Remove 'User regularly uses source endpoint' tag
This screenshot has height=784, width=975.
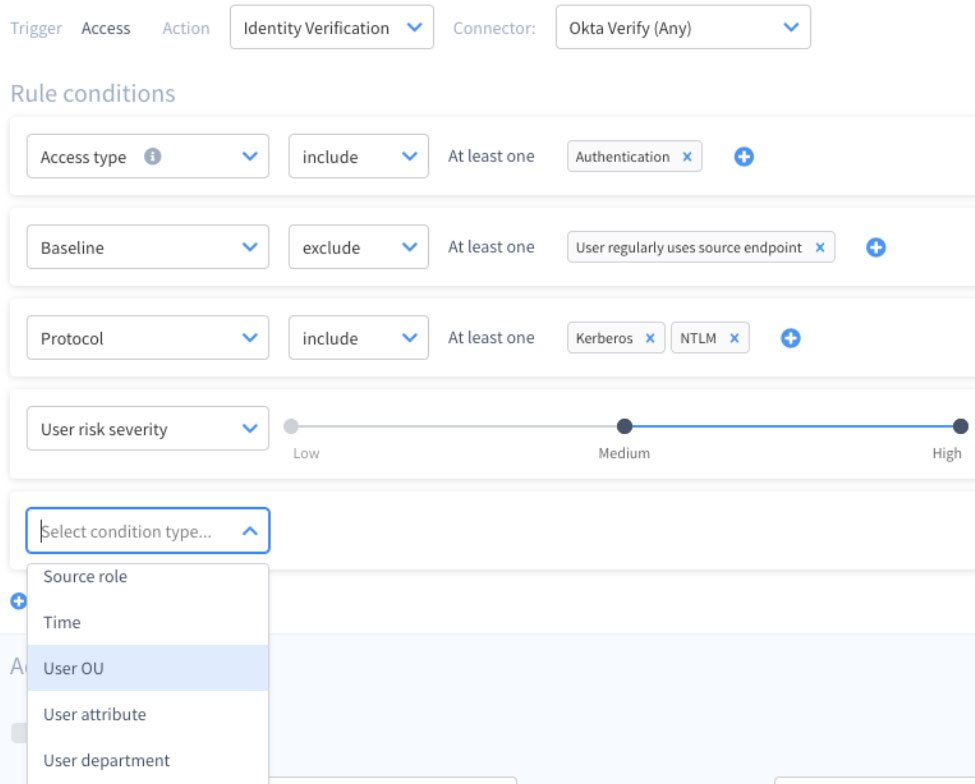click(x=820, y=248)
